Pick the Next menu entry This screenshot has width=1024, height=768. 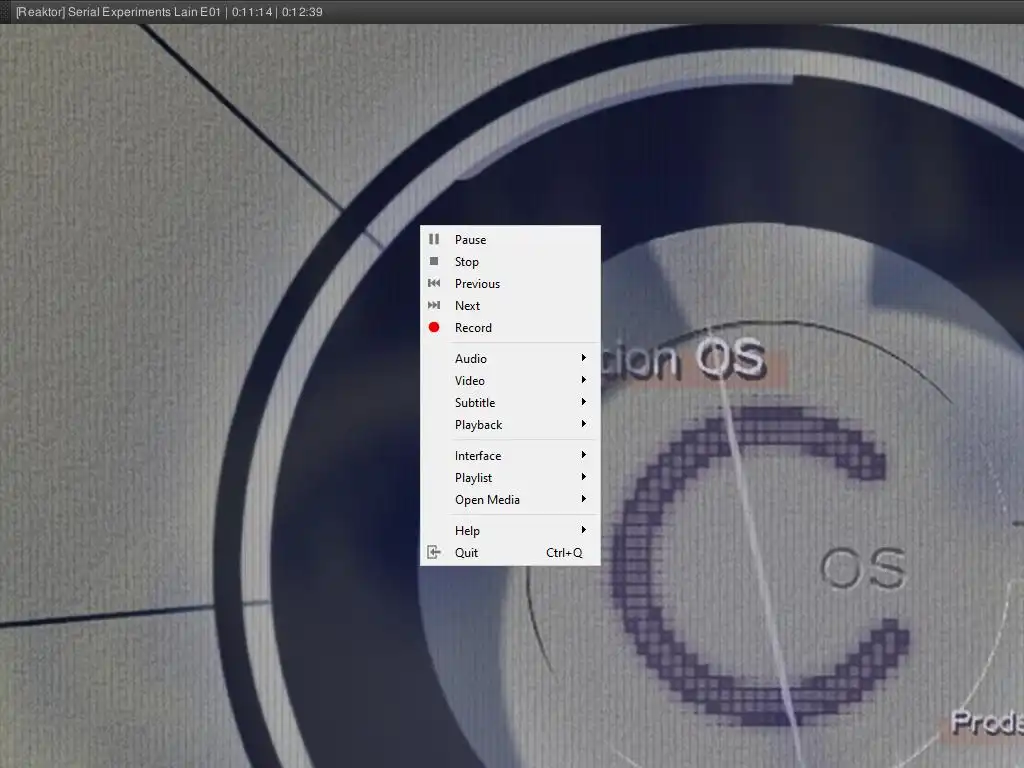[x=510, y=306]
